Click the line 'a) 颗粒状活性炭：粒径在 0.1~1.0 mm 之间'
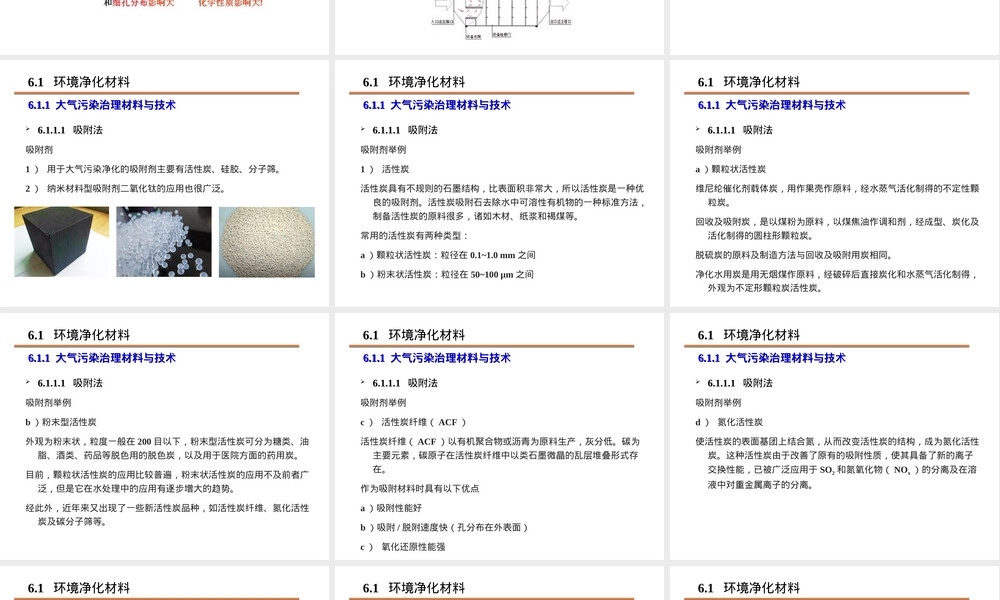 [x=448, y=255]
